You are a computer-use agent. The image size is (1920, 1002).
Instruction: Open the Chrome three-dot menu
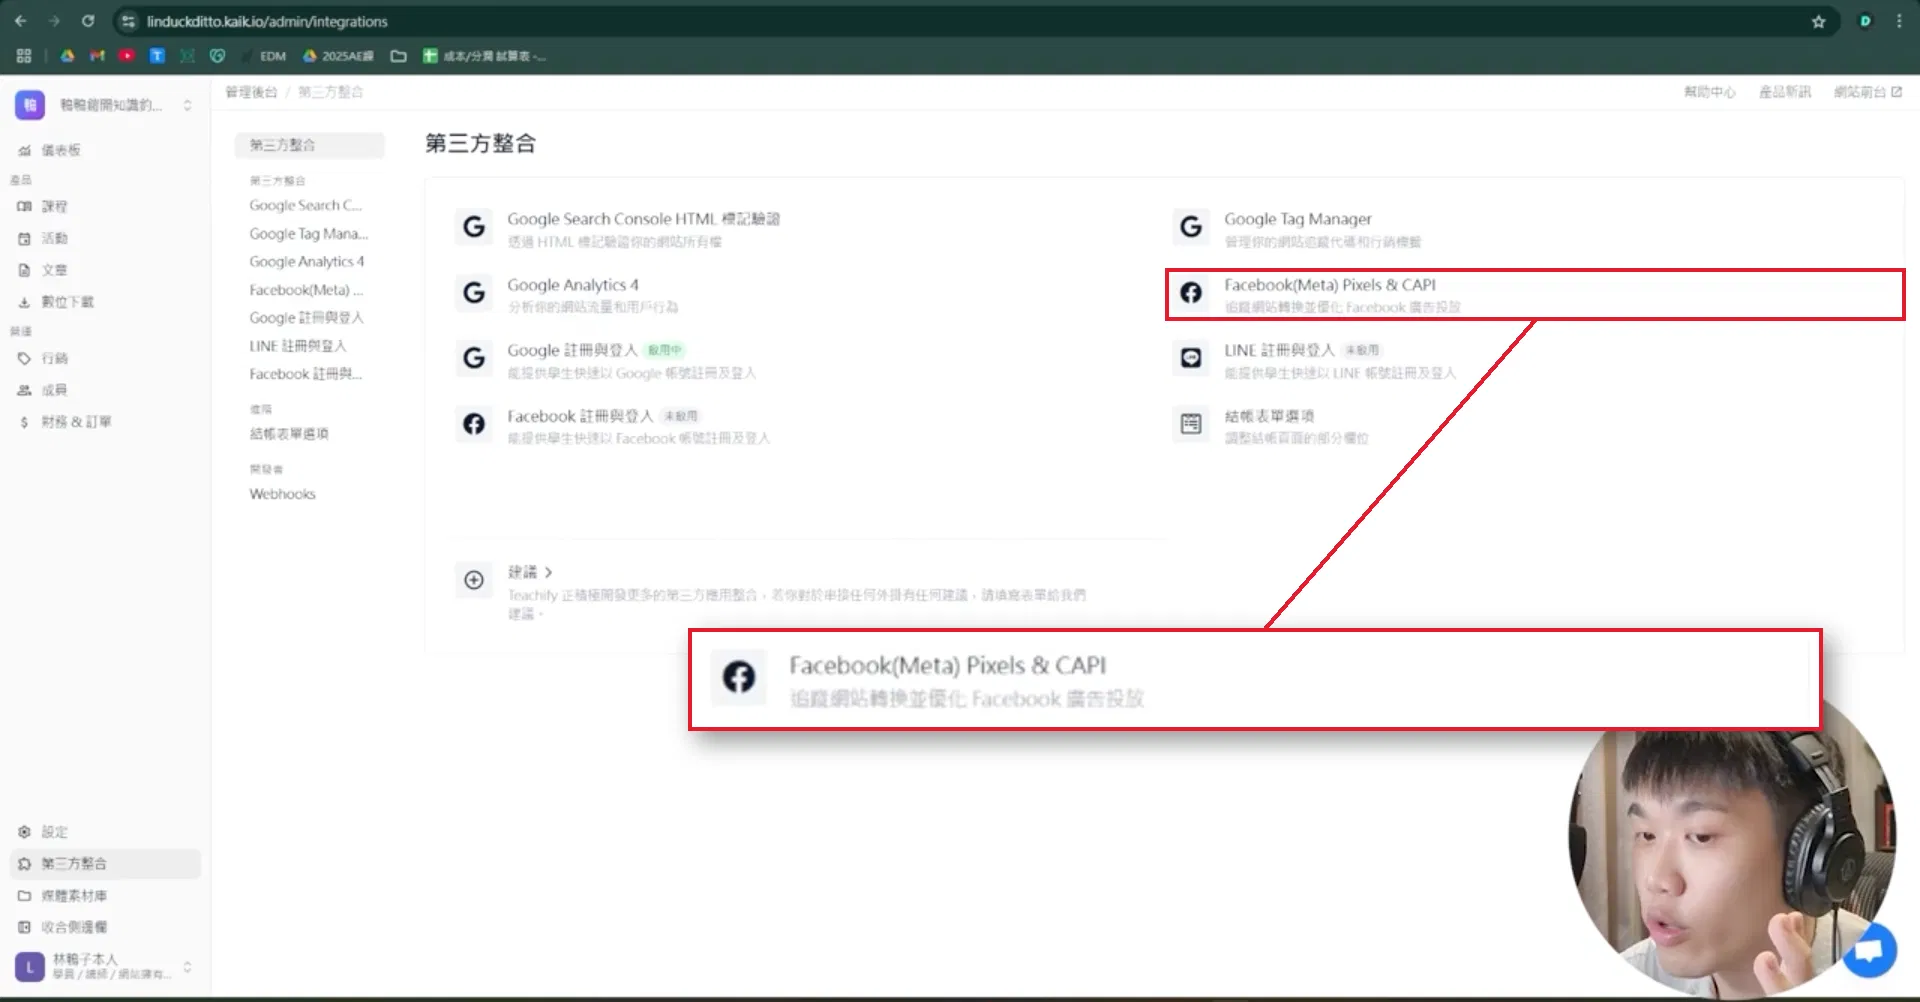click(1899, 21)
